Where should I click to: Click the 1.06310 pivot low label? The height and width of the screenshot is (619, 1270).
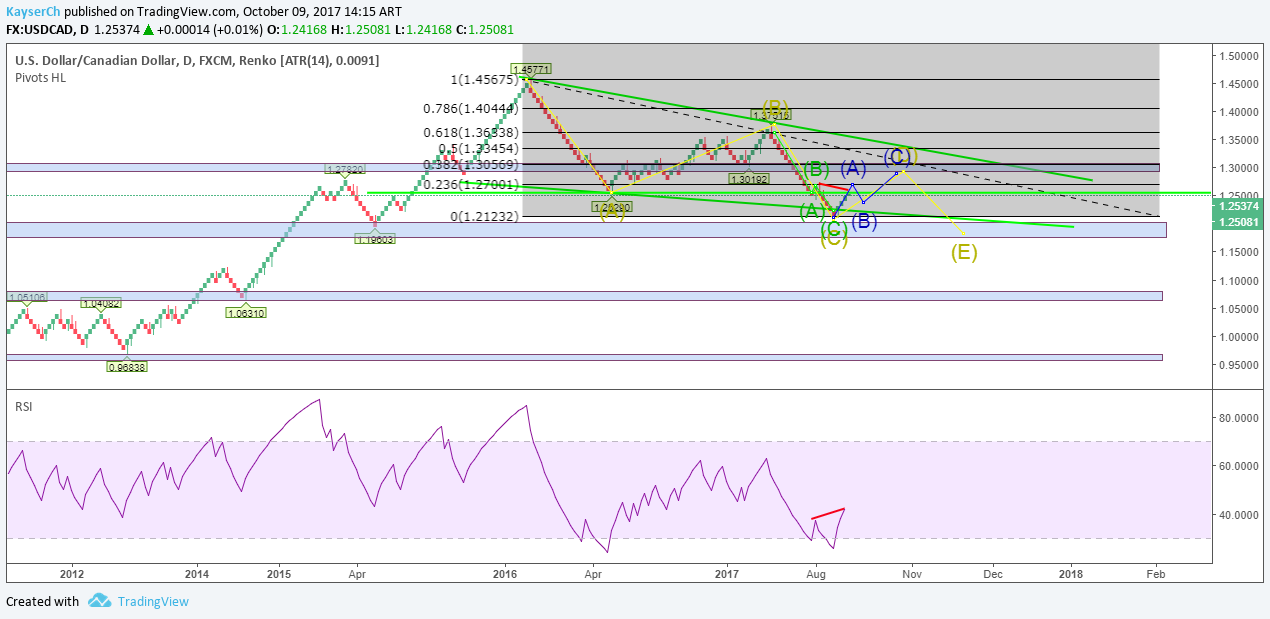click(245, 313)
